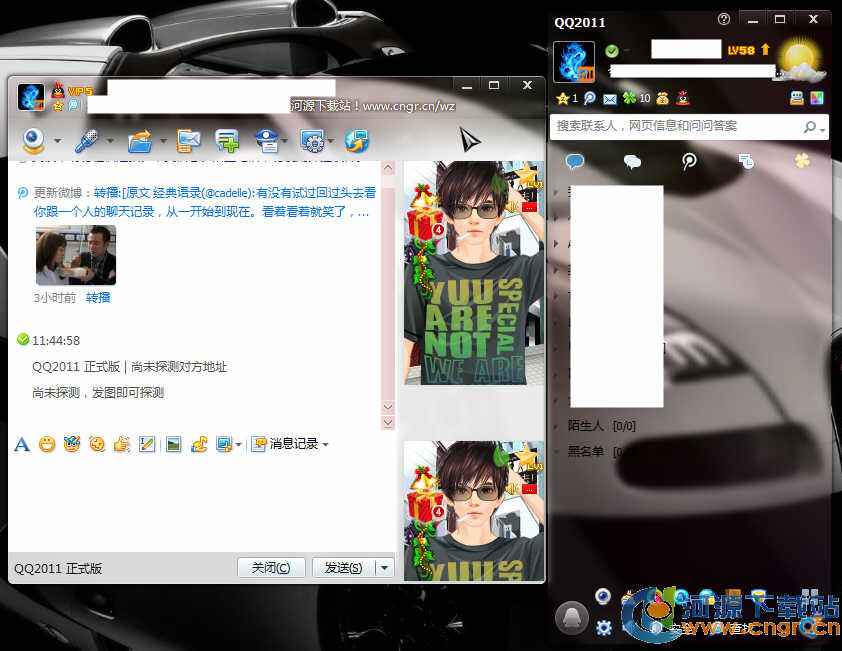This screenshot has width=842, height=651.
Task: Start a voice call with microphone icon
Action: 88,141
